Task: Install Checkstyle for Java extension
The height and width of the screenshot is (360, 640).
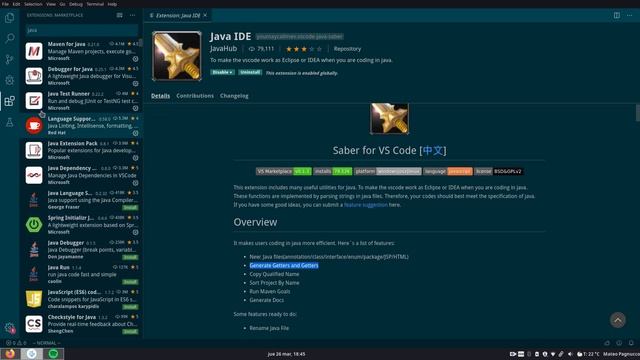Action: pyautogui.click(x=130, y=331)
